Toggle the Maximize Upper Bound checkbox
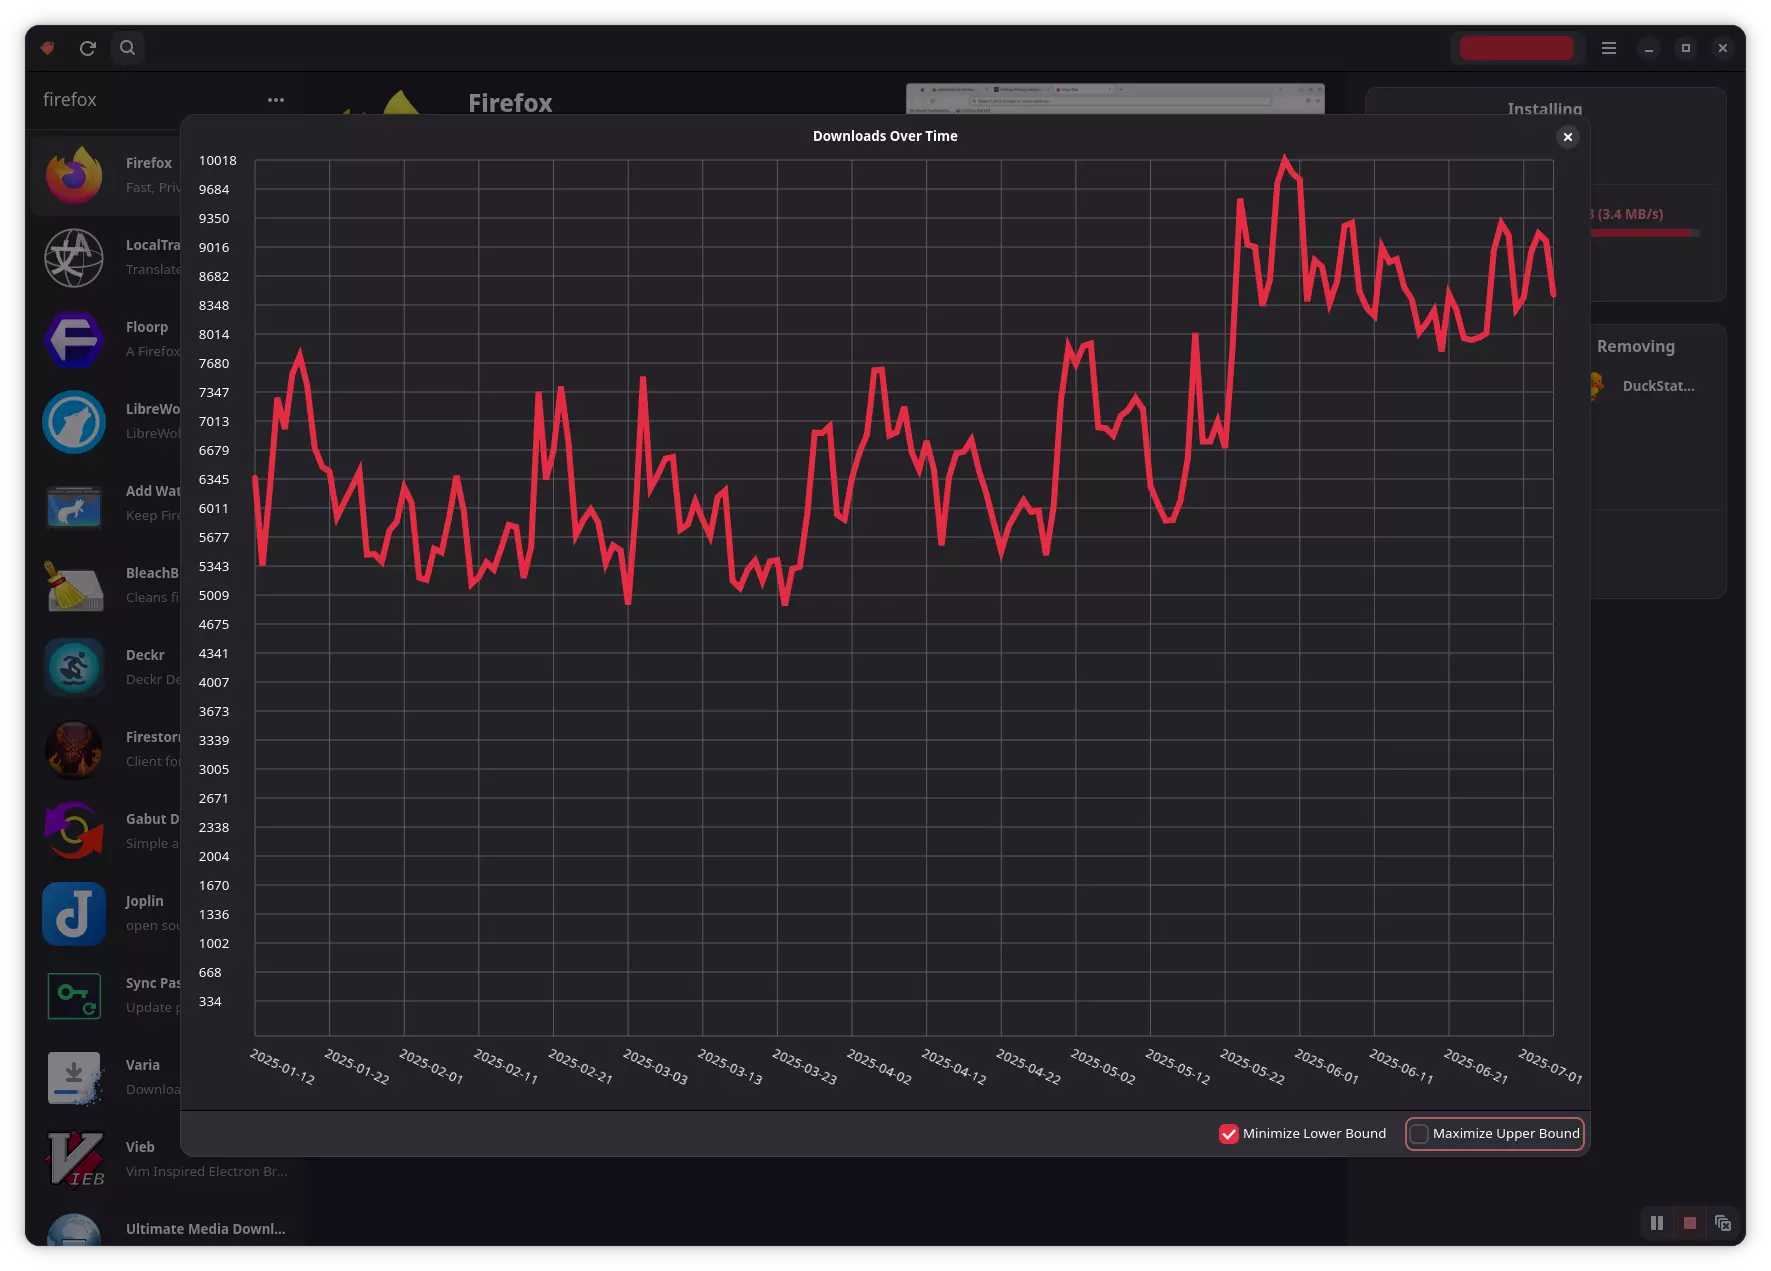 point(1419,1134)
